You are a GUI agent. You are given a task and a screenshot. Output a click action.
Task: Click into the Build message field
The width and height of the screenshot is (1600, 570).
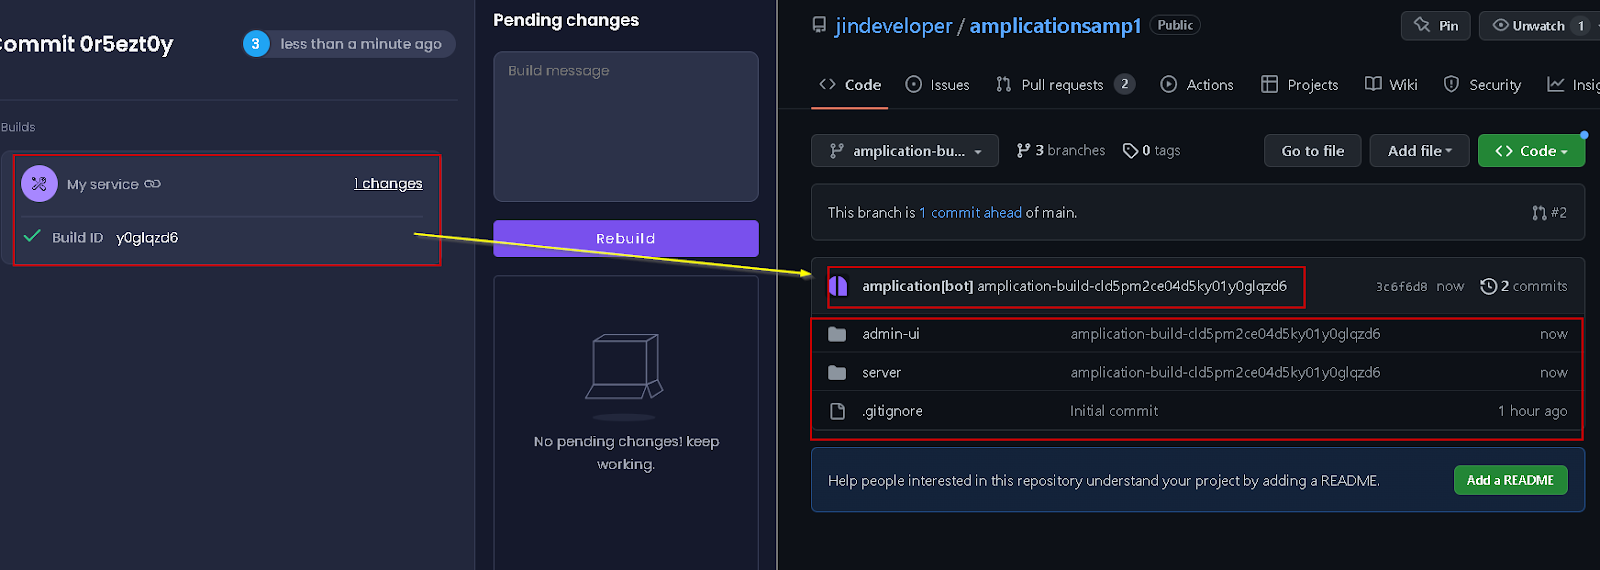(626, 126)
